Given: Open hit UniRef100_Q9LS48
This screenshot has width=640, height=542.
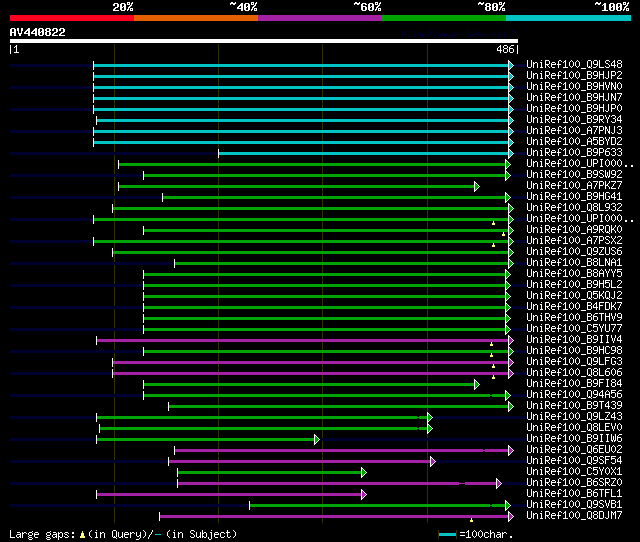Looking at the screenshot, I should coord(574,64).
